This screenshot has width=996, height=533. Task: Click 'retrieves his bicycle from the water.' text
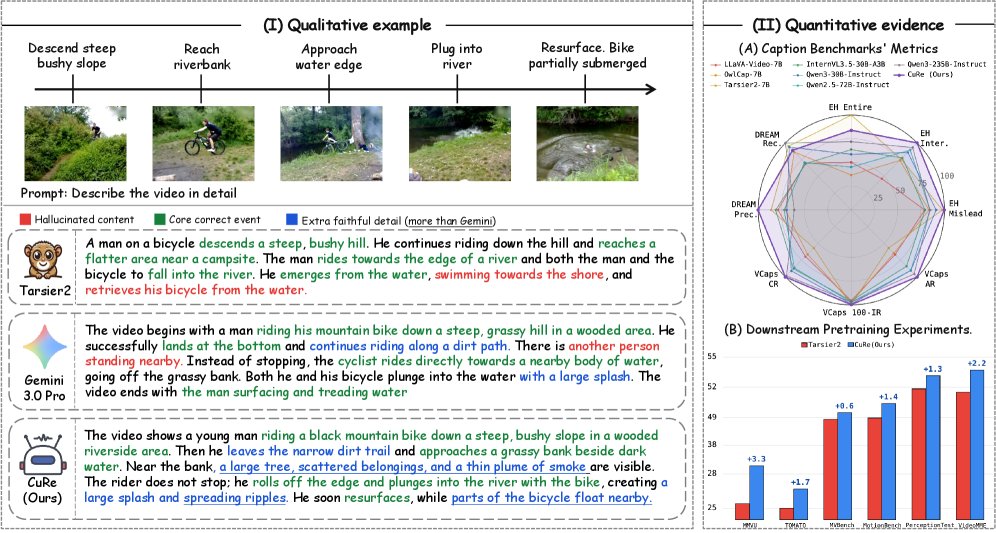tap(195, 290)
